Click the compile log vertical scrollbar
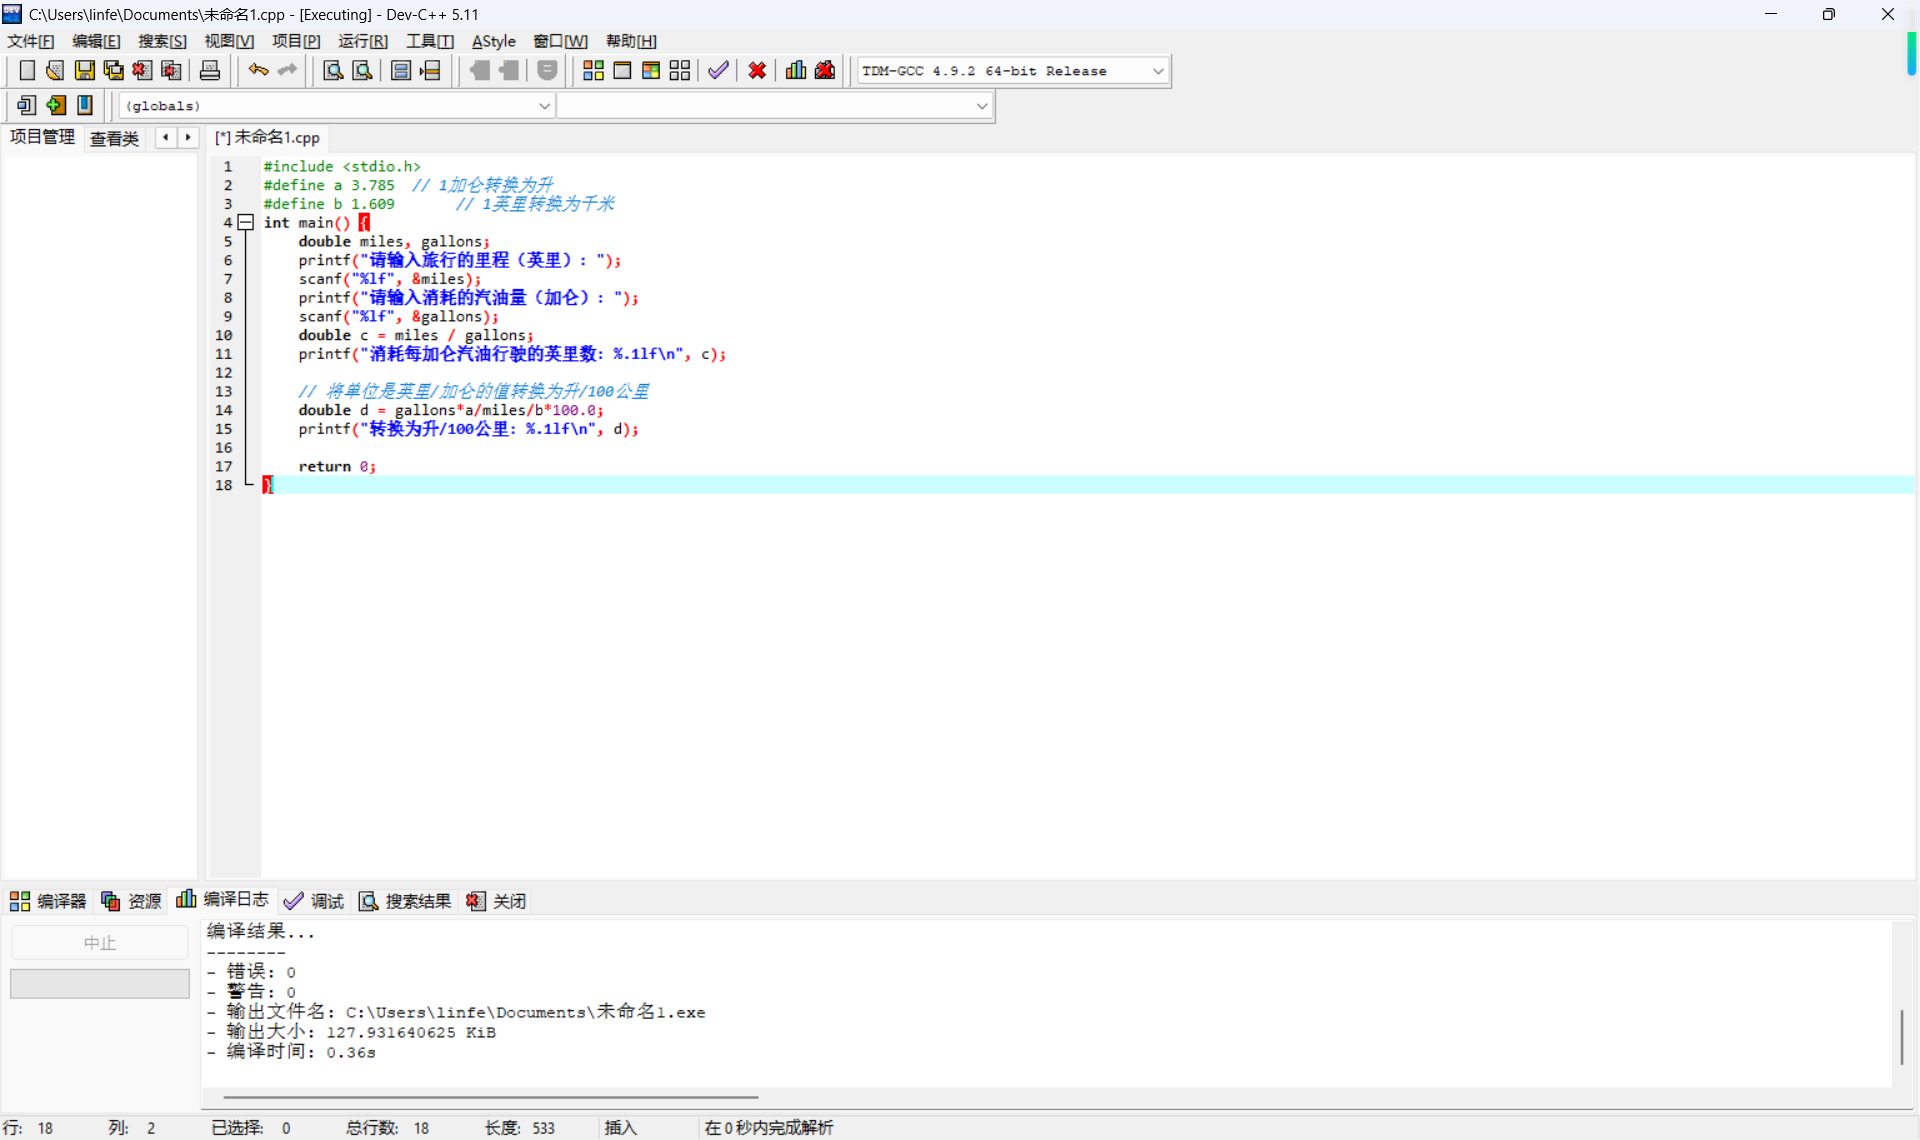The image size is (1920, 1140). [x=1901, y=1037]
